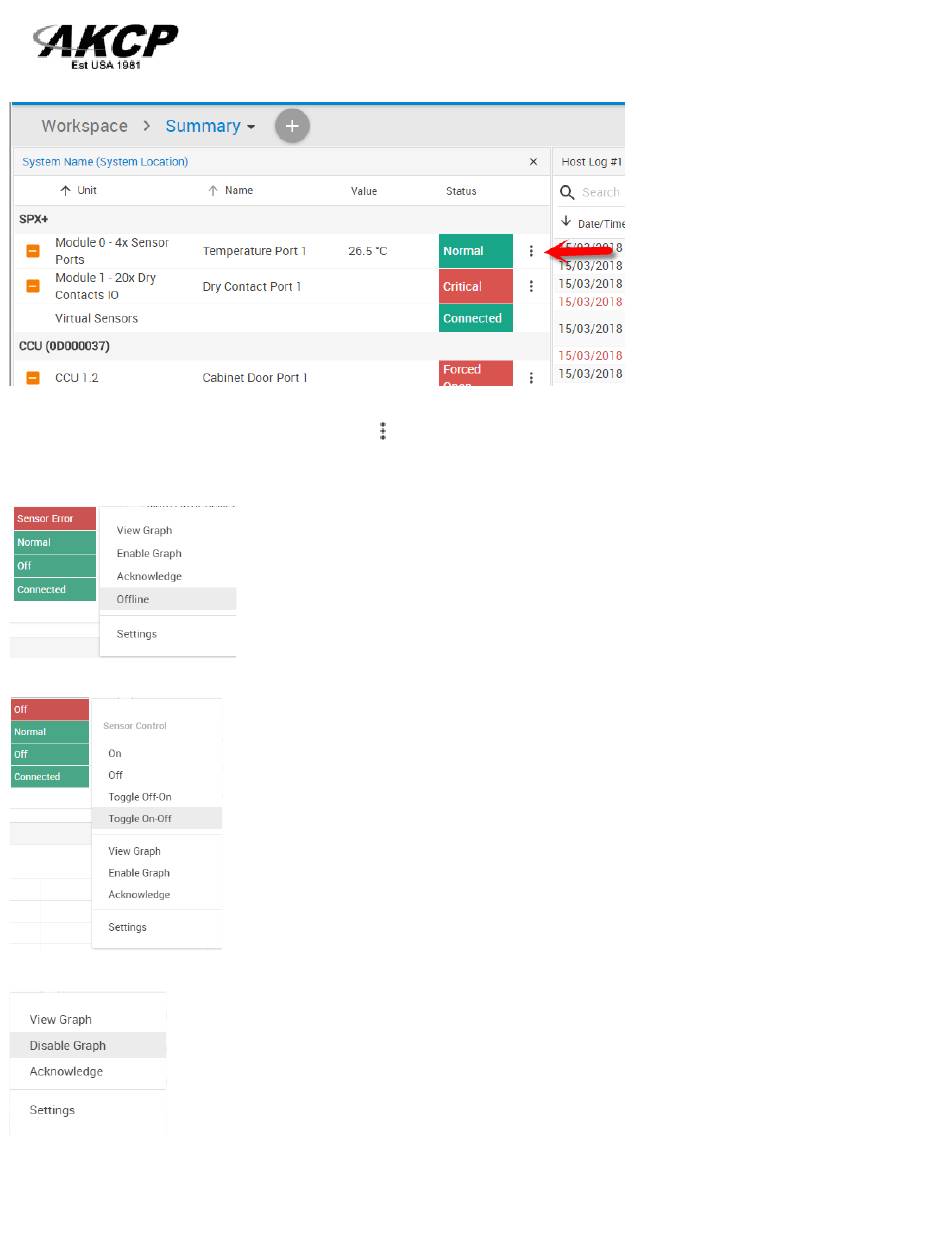Click the Cabinet Door Port 1 name
This screenshot has width=950, height=1260.
coord(255,378)
